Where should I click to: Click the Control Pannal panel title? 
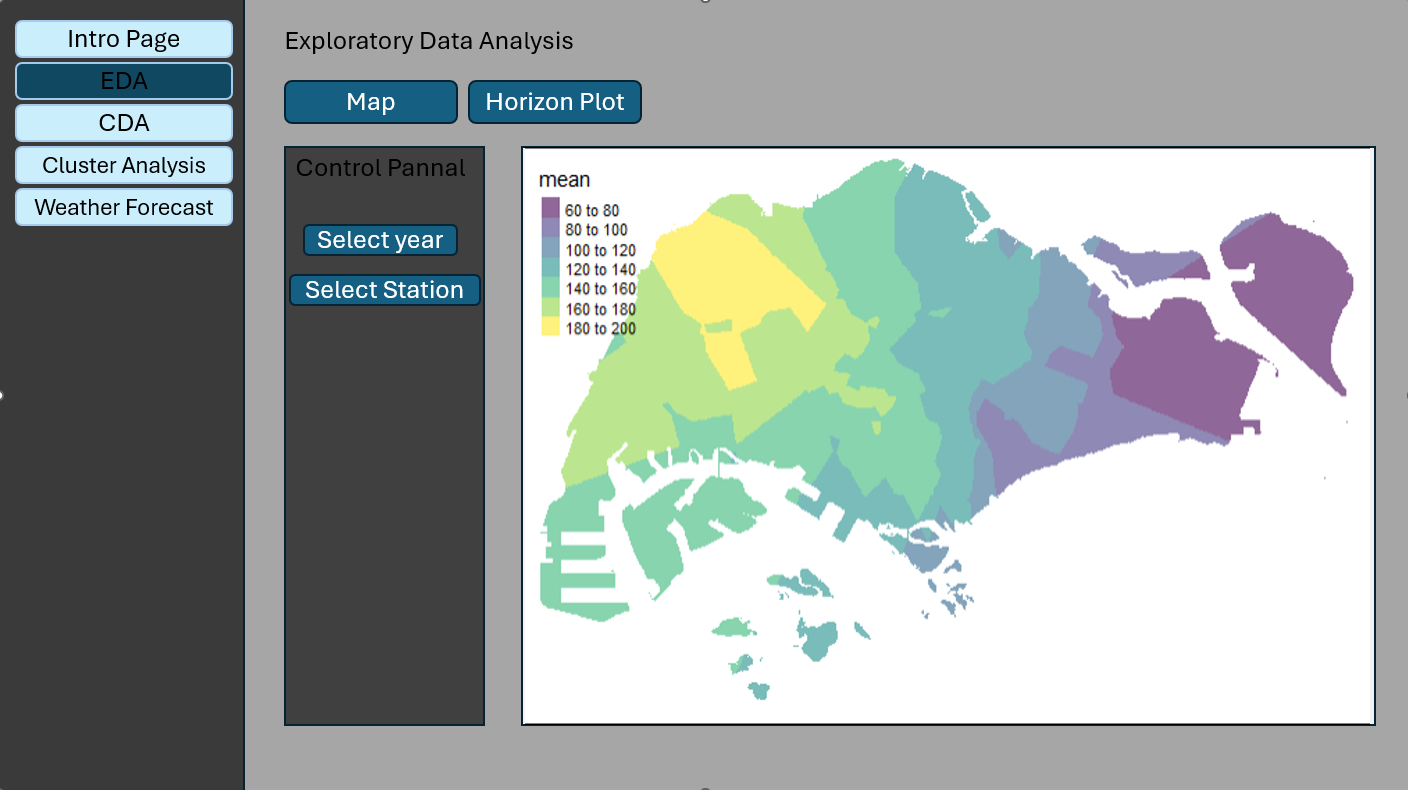click(x=381, y=168)
